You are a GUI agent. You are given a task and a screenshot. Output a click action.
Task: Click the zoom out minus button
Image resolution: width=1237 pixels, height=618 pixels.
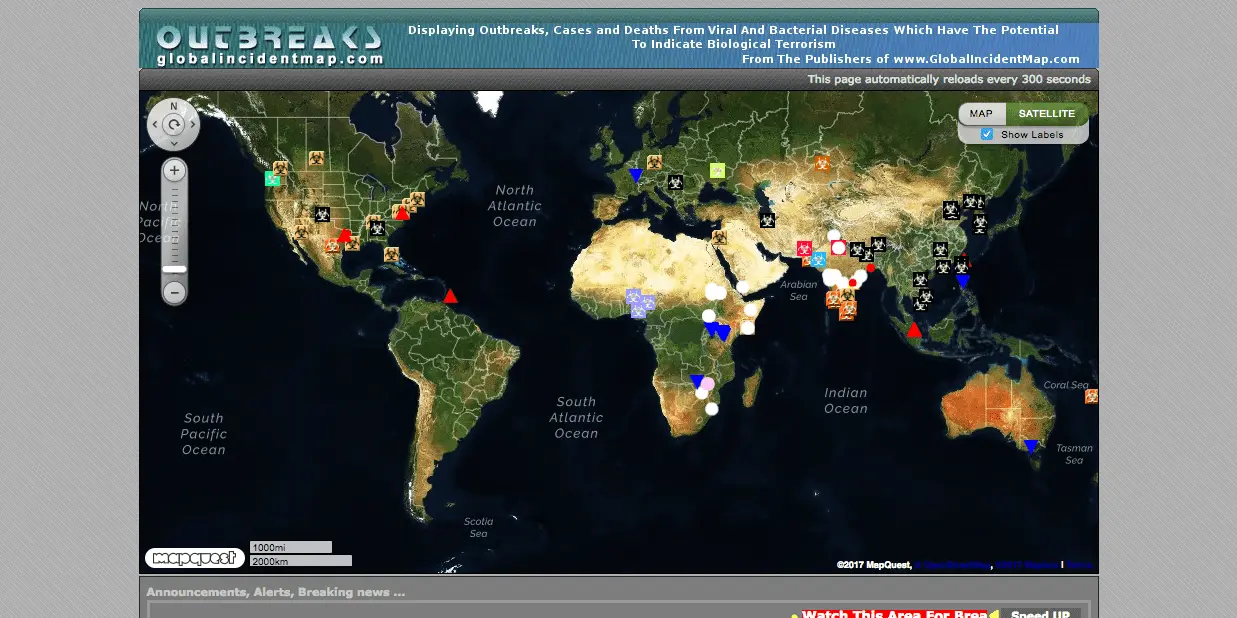tap(174, 292)
